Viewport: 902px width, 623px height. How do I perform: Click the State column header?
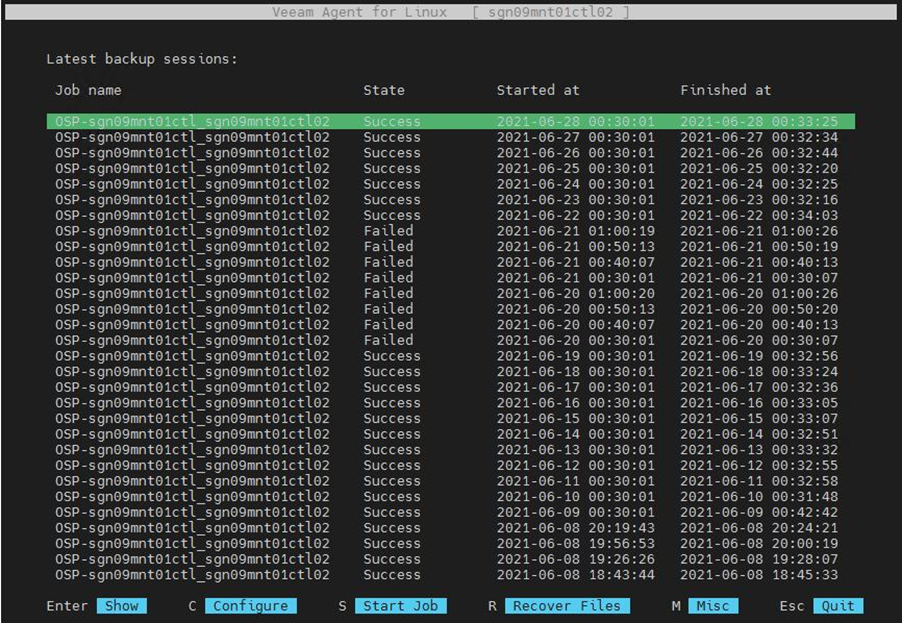coord(384,90)
